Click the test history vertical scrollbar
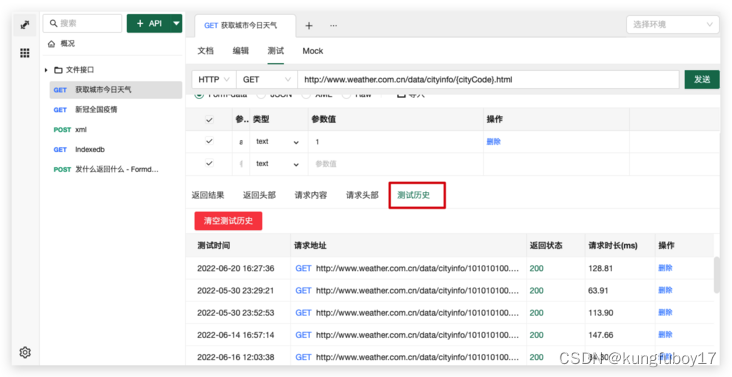This screenshot has width=732, height=377. tap(717, 275)
